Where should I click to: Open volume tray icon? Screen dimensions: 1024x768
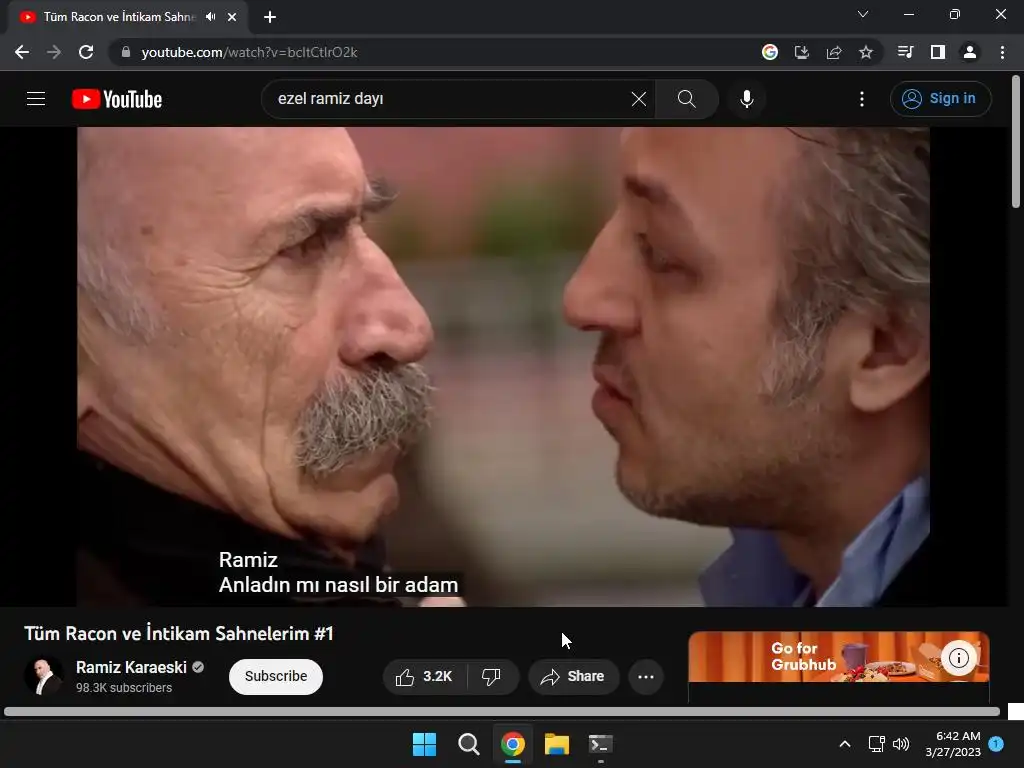(901, 744)
